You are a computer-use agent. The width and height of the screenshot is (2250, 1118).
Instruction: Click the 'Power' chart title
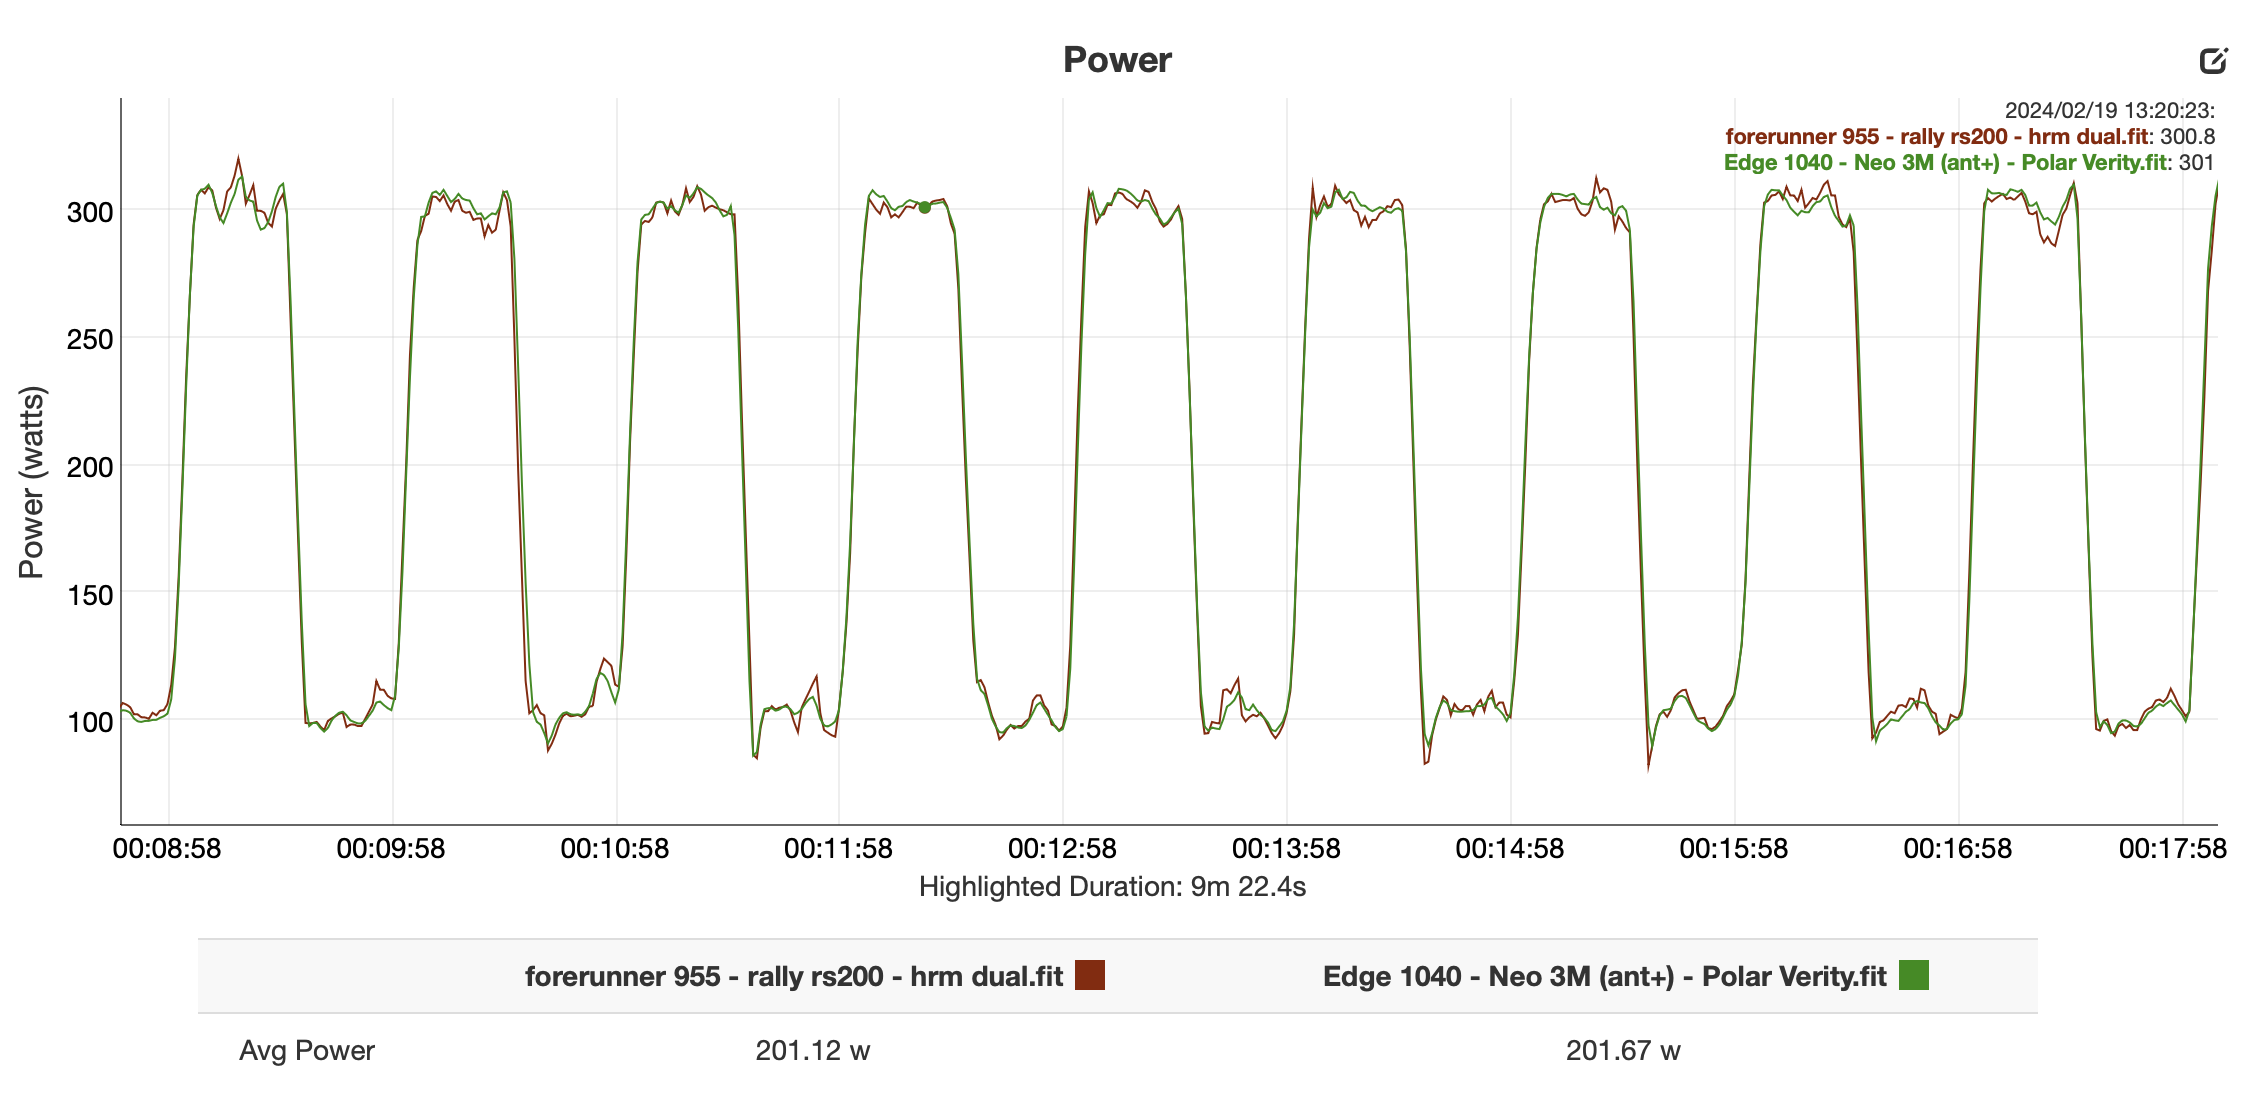(1117, 60)
